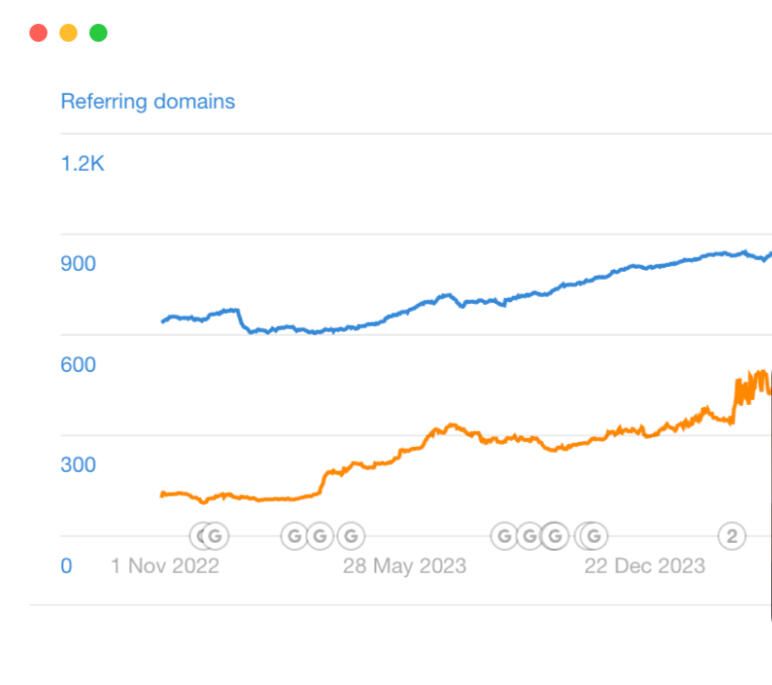This screenshot has height=685, width=772.
Task: Click the 600 axis label
Action: pos(78,364)
